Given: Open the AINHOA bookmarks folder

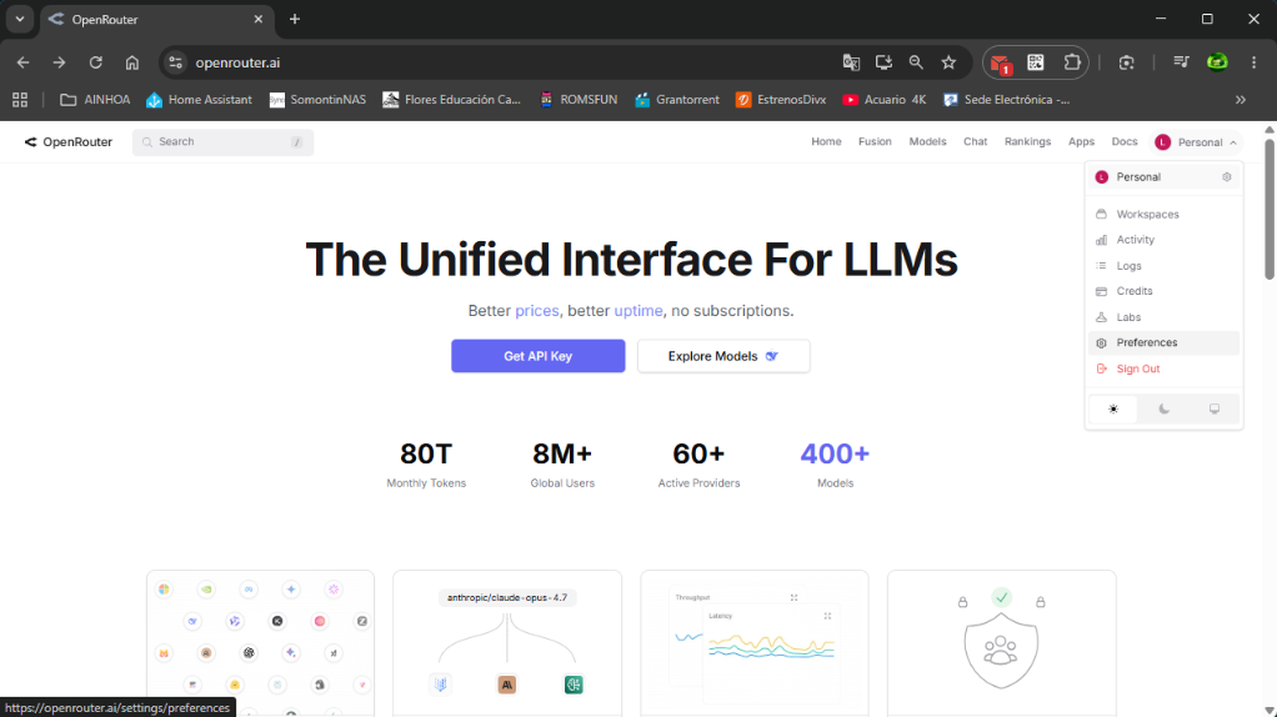Looking at the screenshot, I should point(95,100).
